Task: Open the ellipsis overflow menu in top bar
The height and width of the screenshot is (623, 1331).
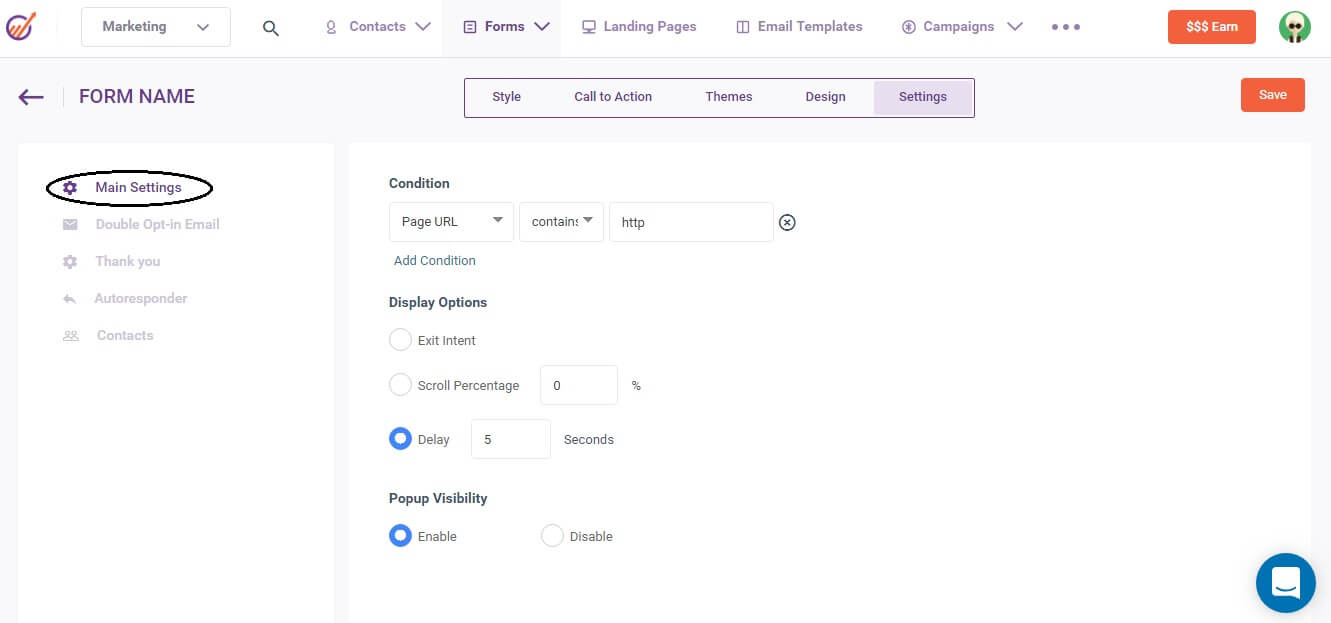Action: point(1065,27)
